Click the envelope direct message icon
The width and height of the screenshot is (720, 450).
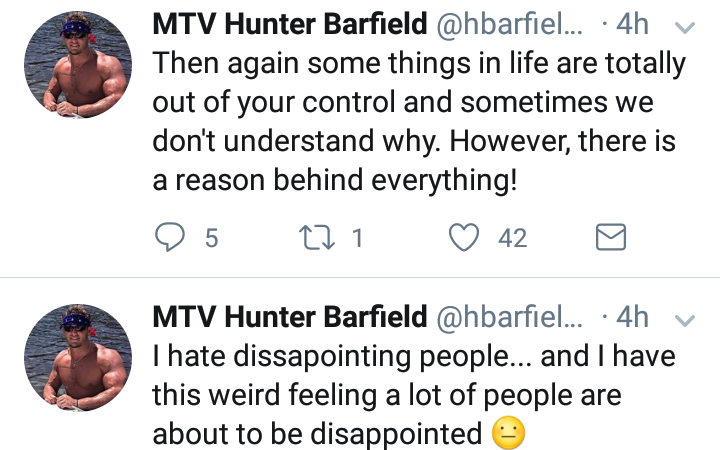point(611,237)
